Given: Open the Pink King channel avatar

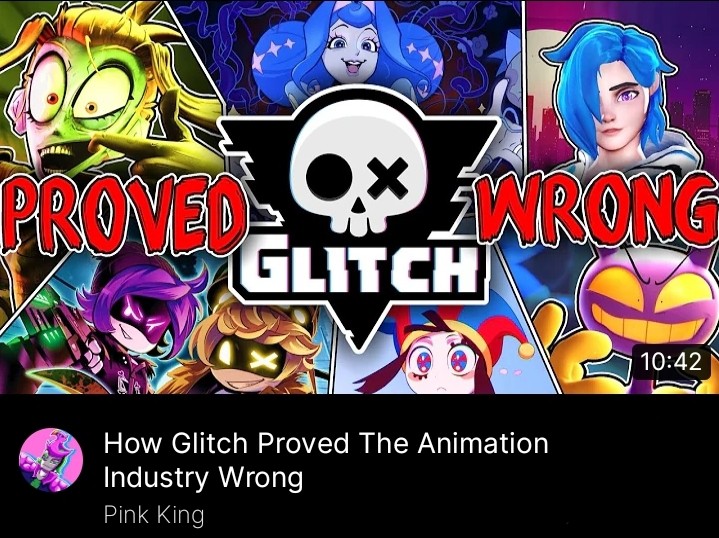Looking at the screenshot, I should tap(51, 460).
